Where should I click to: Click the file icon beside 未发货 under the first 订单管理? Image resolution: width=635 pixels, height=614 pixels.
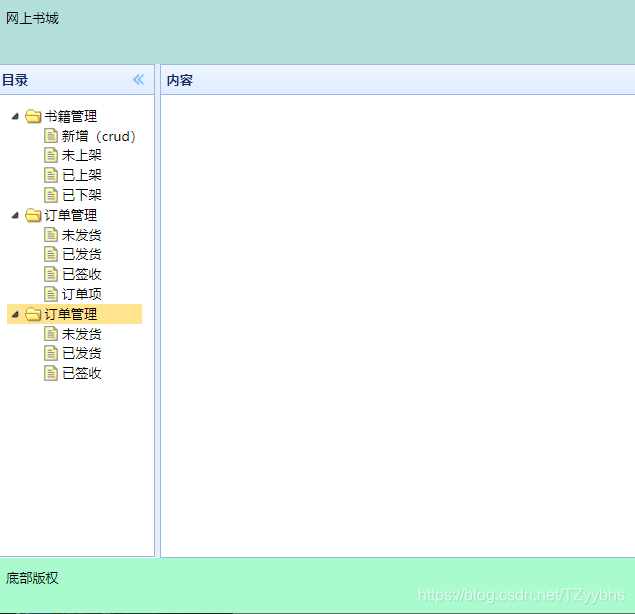[x=51, y=235]
